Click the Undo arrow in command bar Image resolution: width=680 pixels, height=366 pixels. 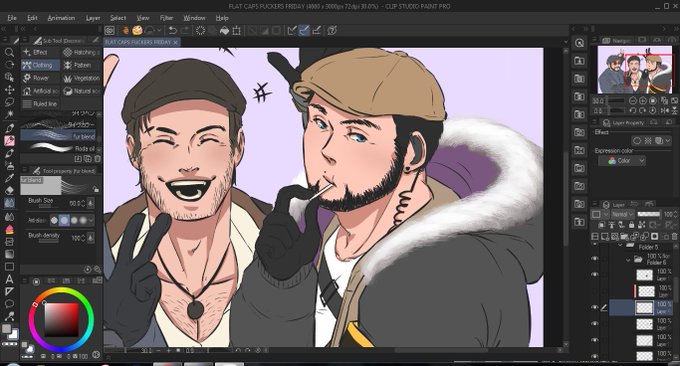click(x=173, y=30)
